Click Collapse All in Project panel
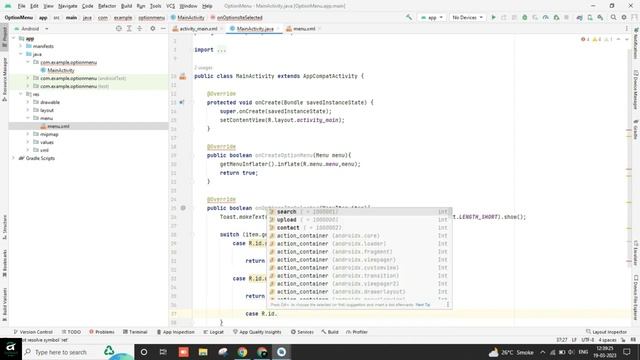Screen dimensions: 640x360 tap(140, 29)
